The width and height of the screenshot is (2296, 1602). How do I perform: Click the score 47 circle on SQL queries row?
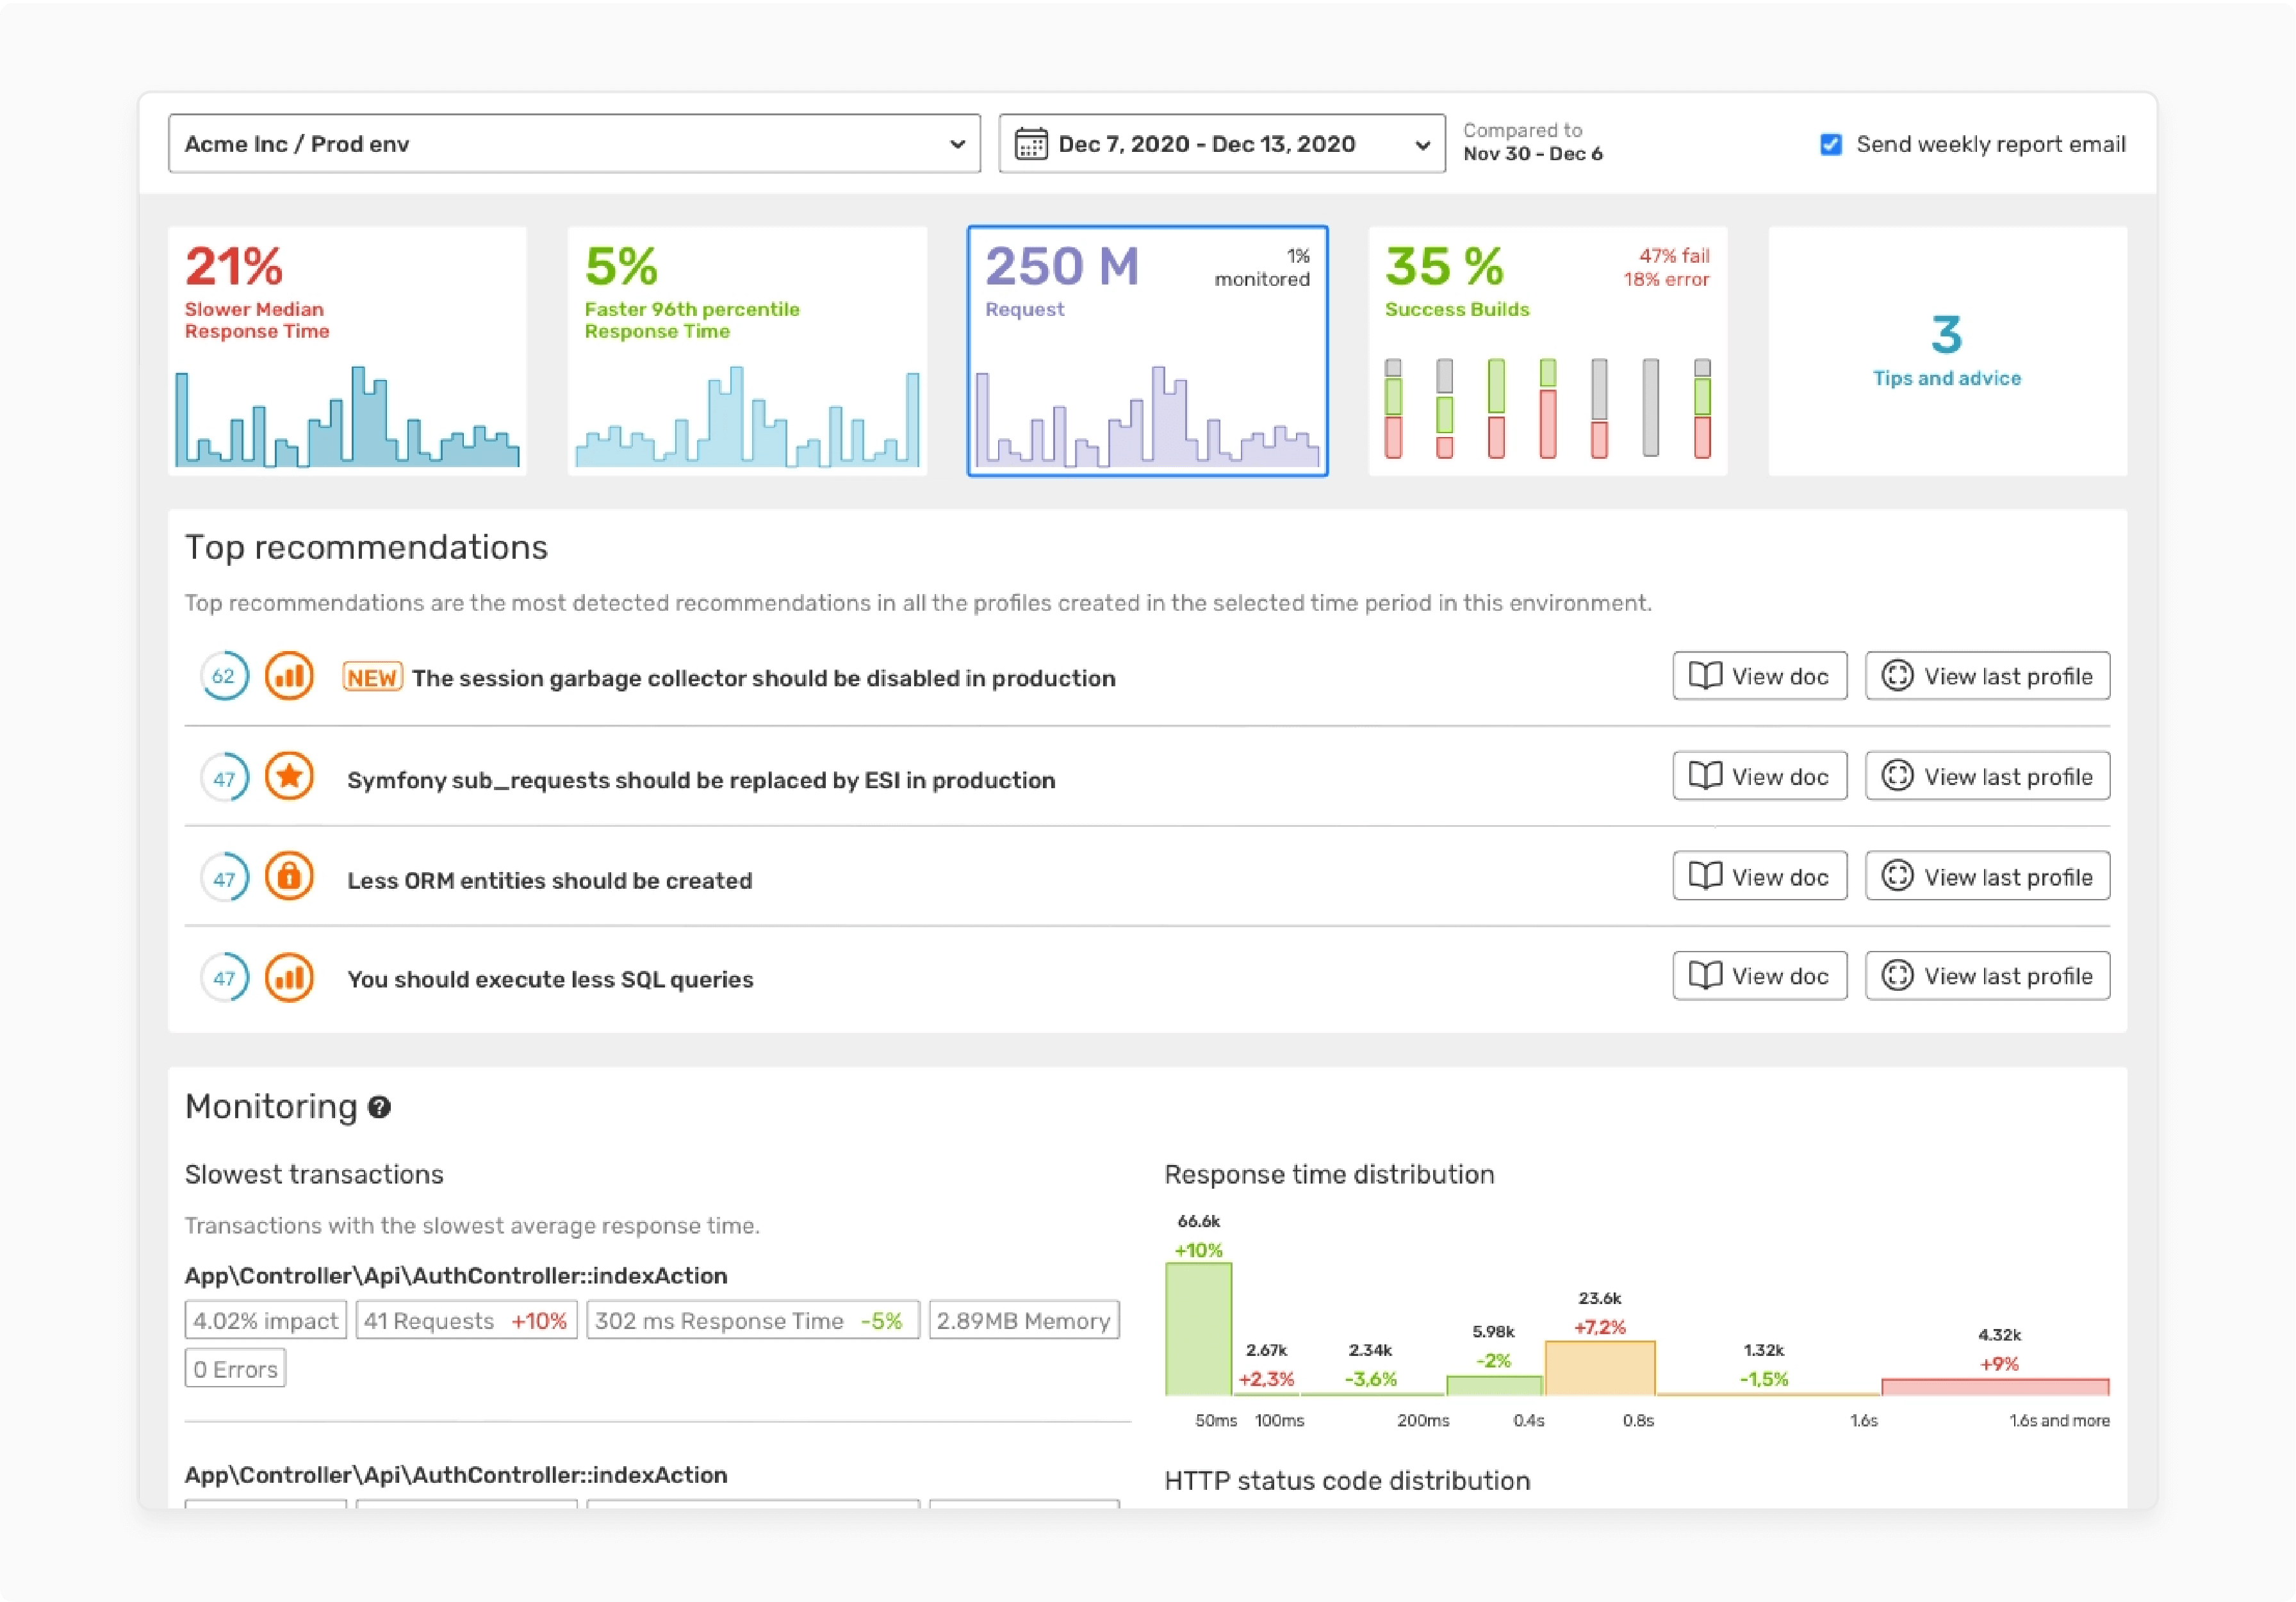point(224,978)
